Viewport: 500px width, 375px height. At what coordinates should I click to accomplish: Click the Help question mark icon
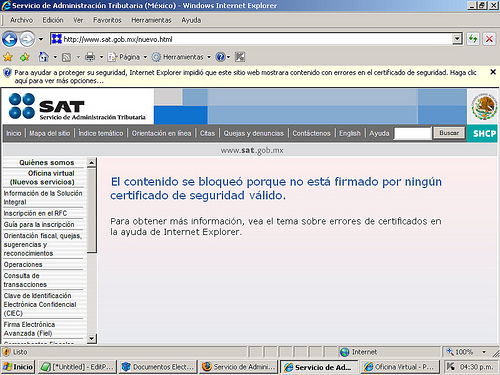pyautogui.click(x=220, y=57)
